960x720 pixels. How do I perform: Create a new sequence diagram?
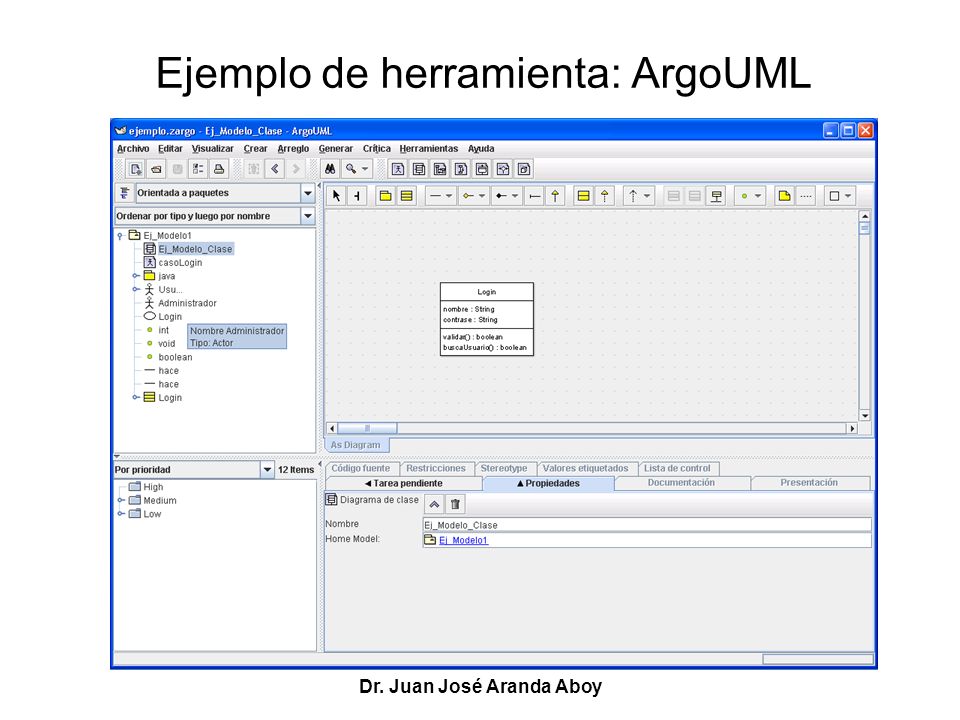click(440, 169)
